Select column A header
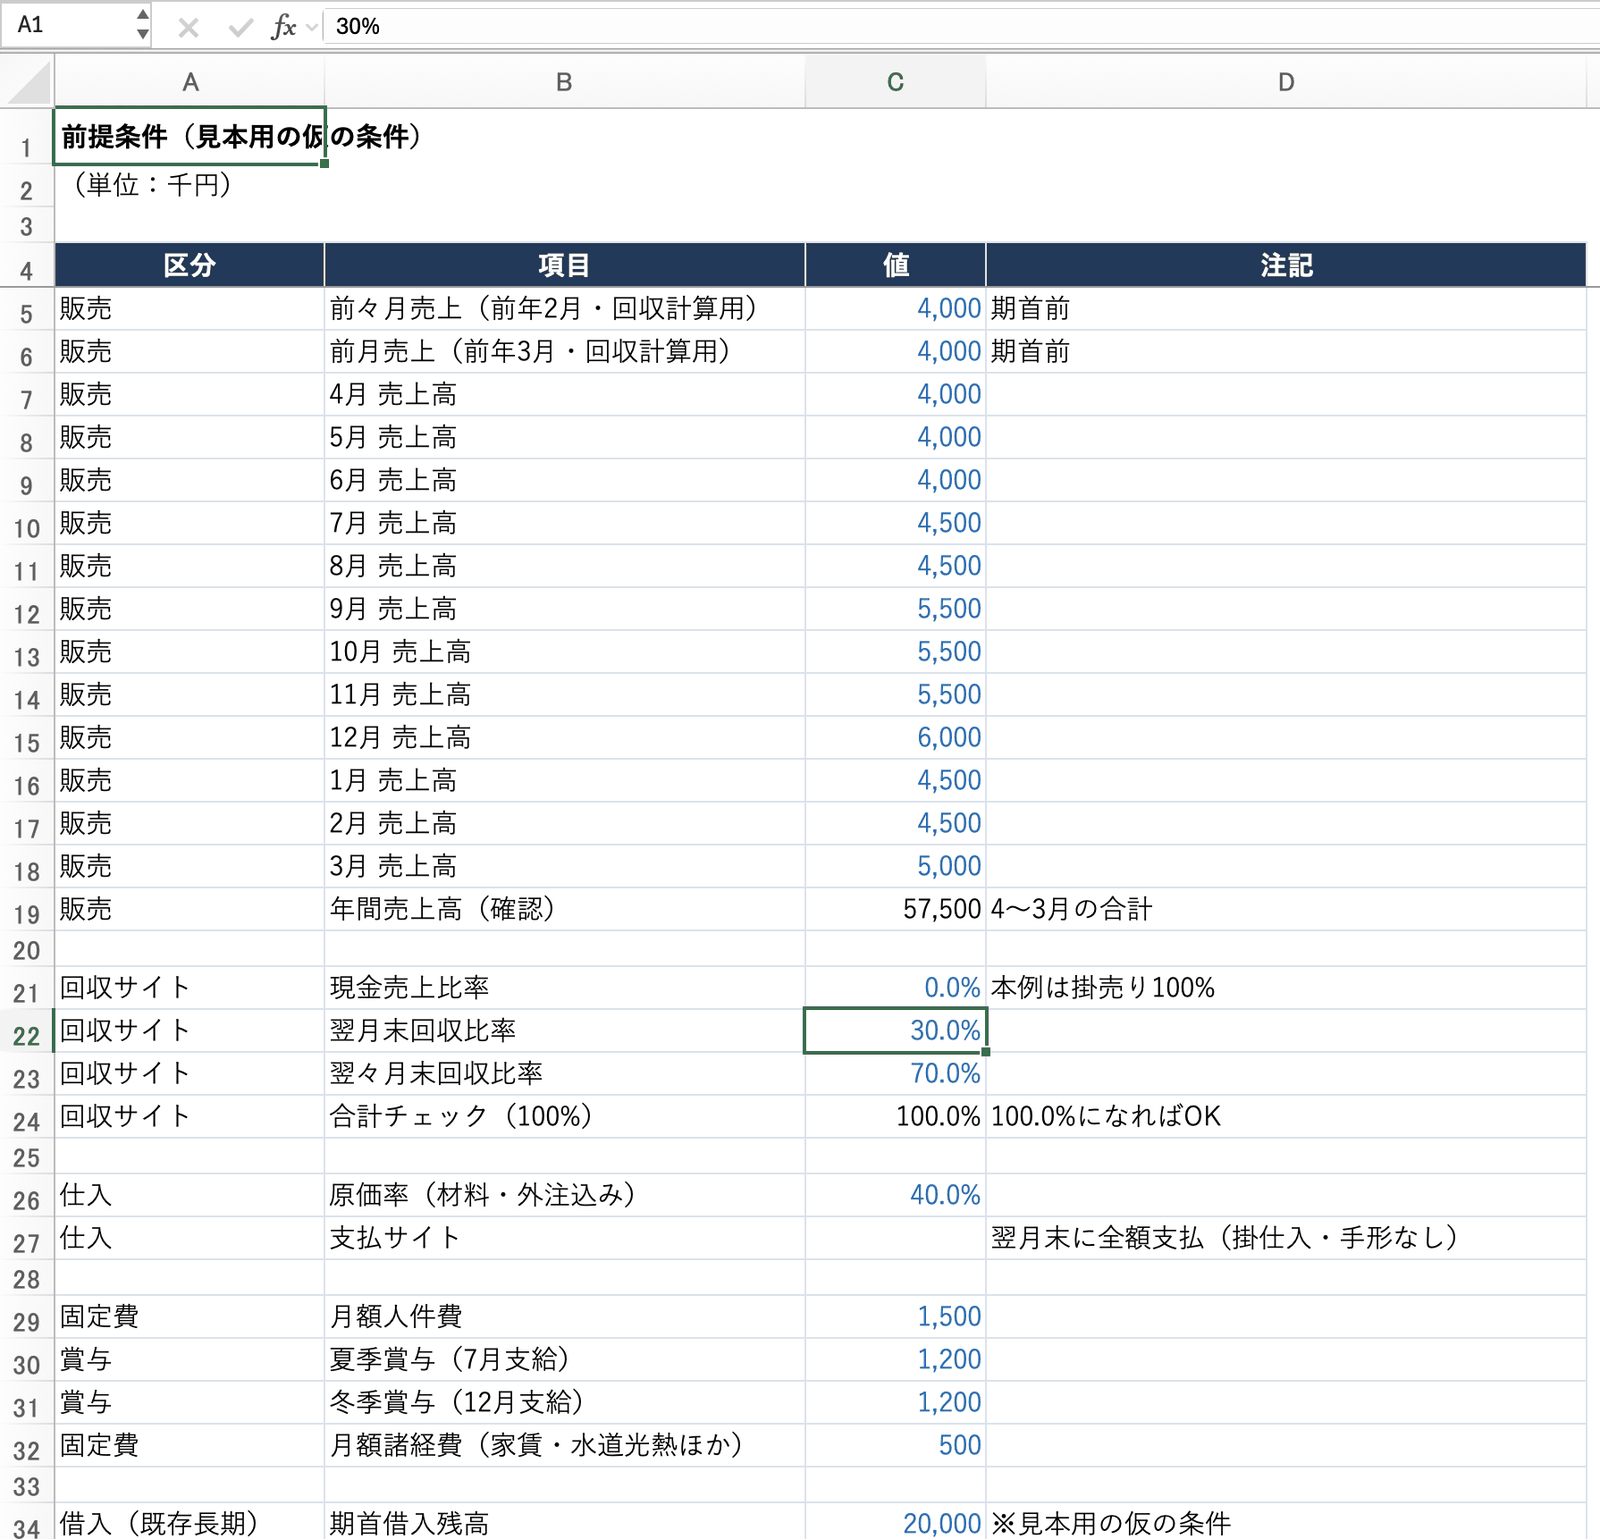This screenshot has width=1600, height=1539. 190,82
